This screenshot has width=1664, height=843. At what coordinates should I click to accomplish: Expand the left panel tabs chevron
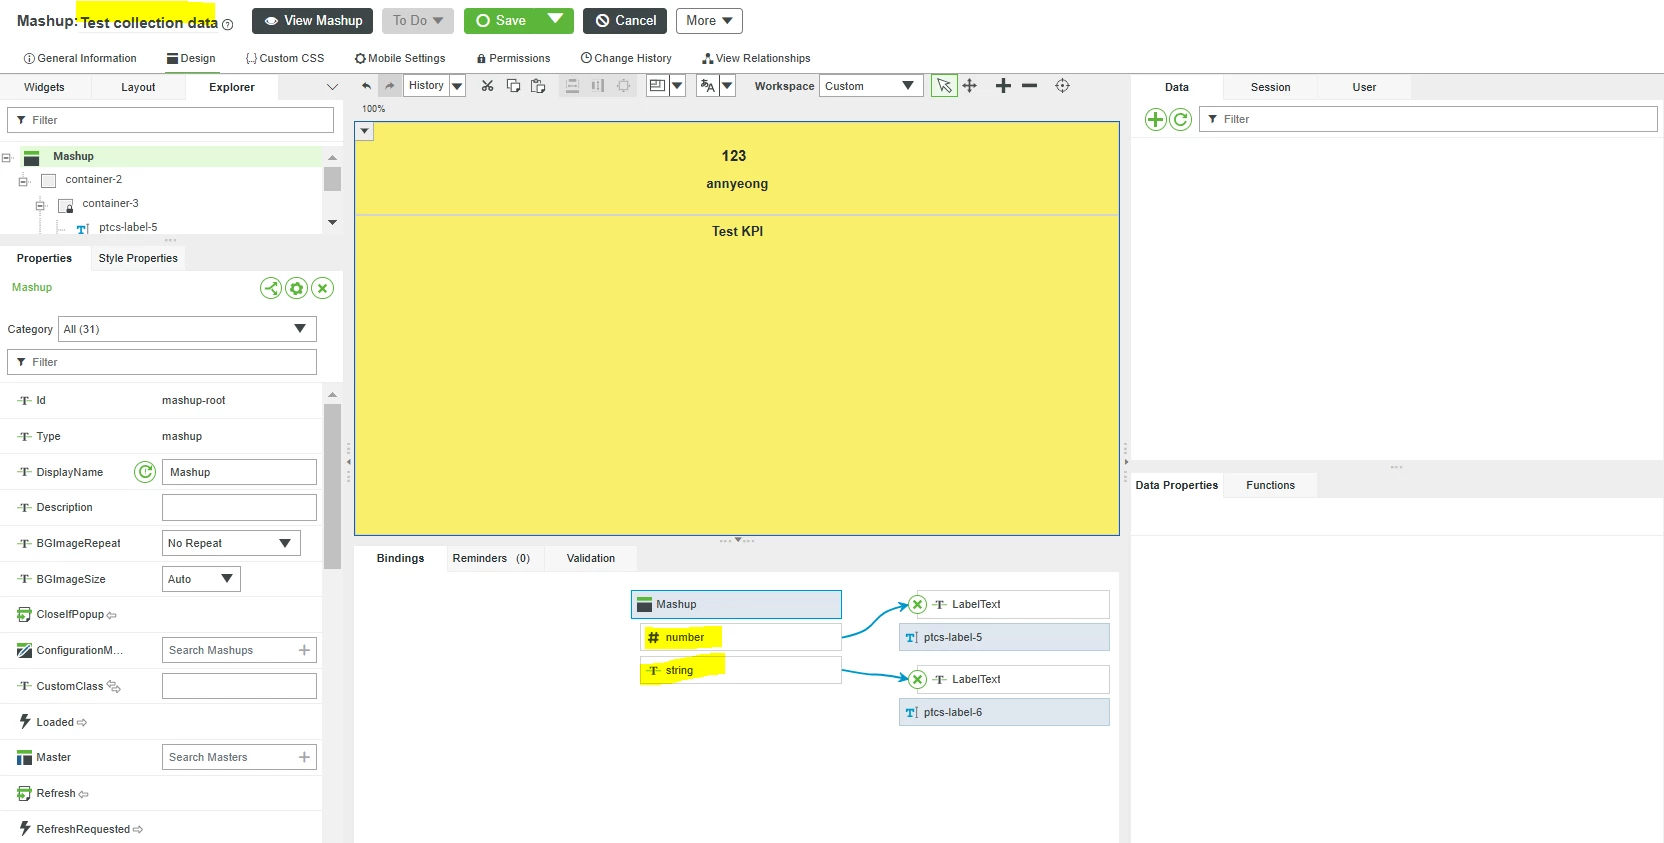click(332, 88)
